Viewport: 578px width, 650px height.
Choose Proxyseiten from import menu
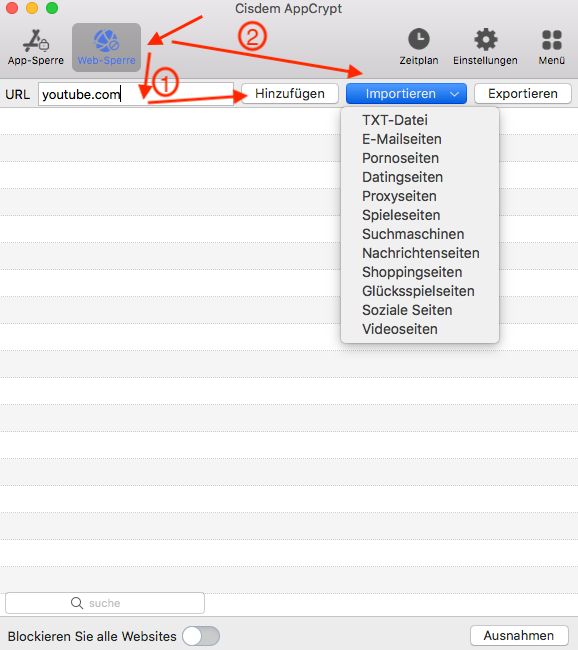pos(399,196)
